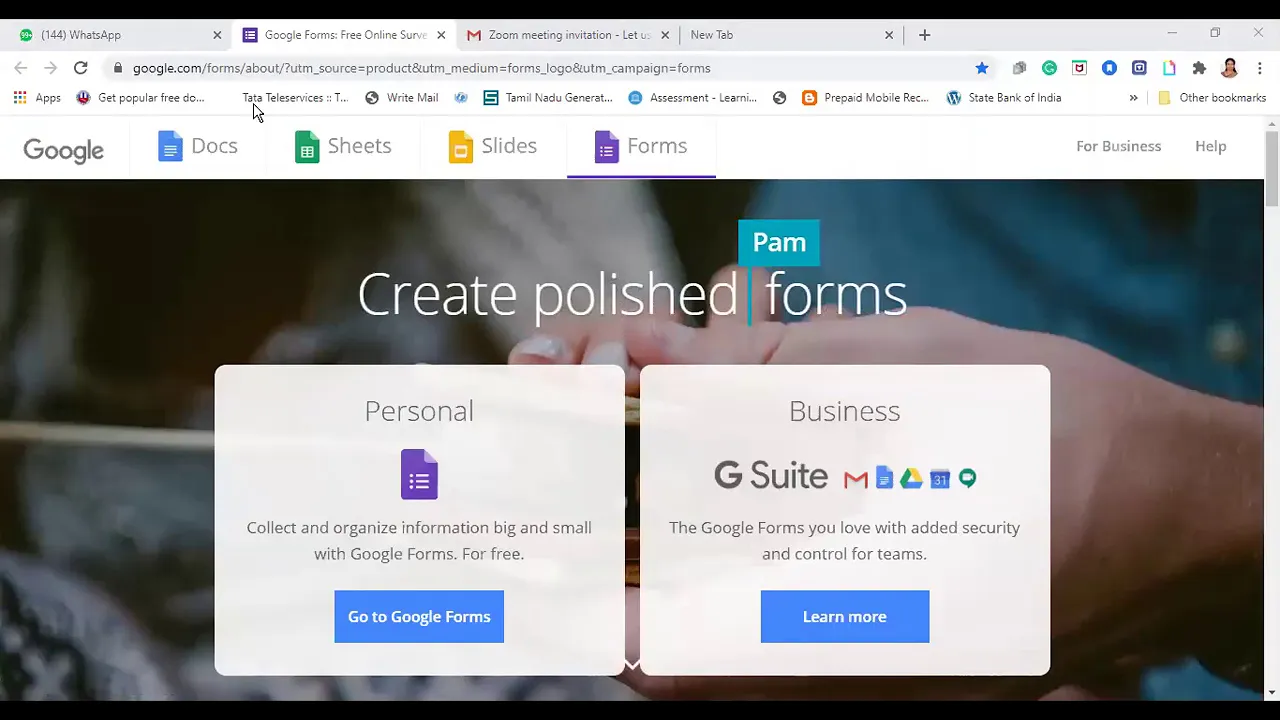1280x720 pixels.
Task: Click the Gmail icon in the Business card
Action: (x=855, y=479)
